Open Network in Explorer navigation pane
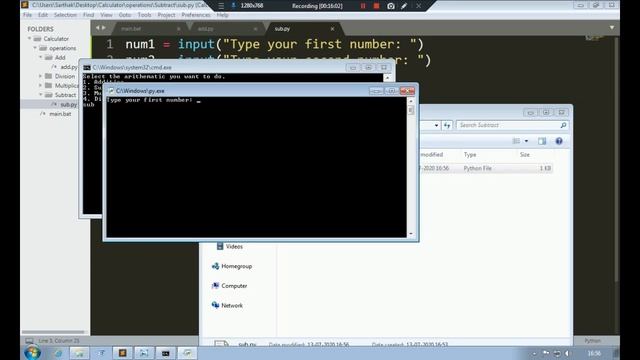Screen dimensions: 640x360 click(x=232, y=305)
